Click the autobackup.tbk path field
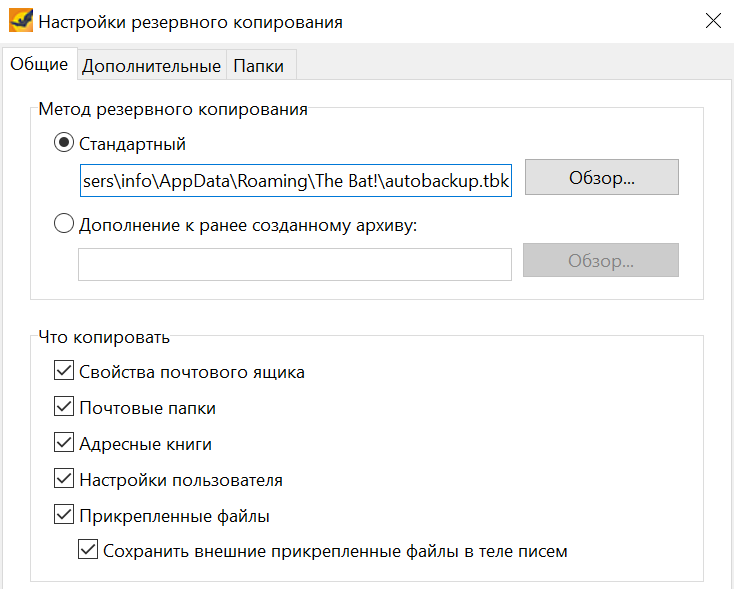 coord(295,180)
